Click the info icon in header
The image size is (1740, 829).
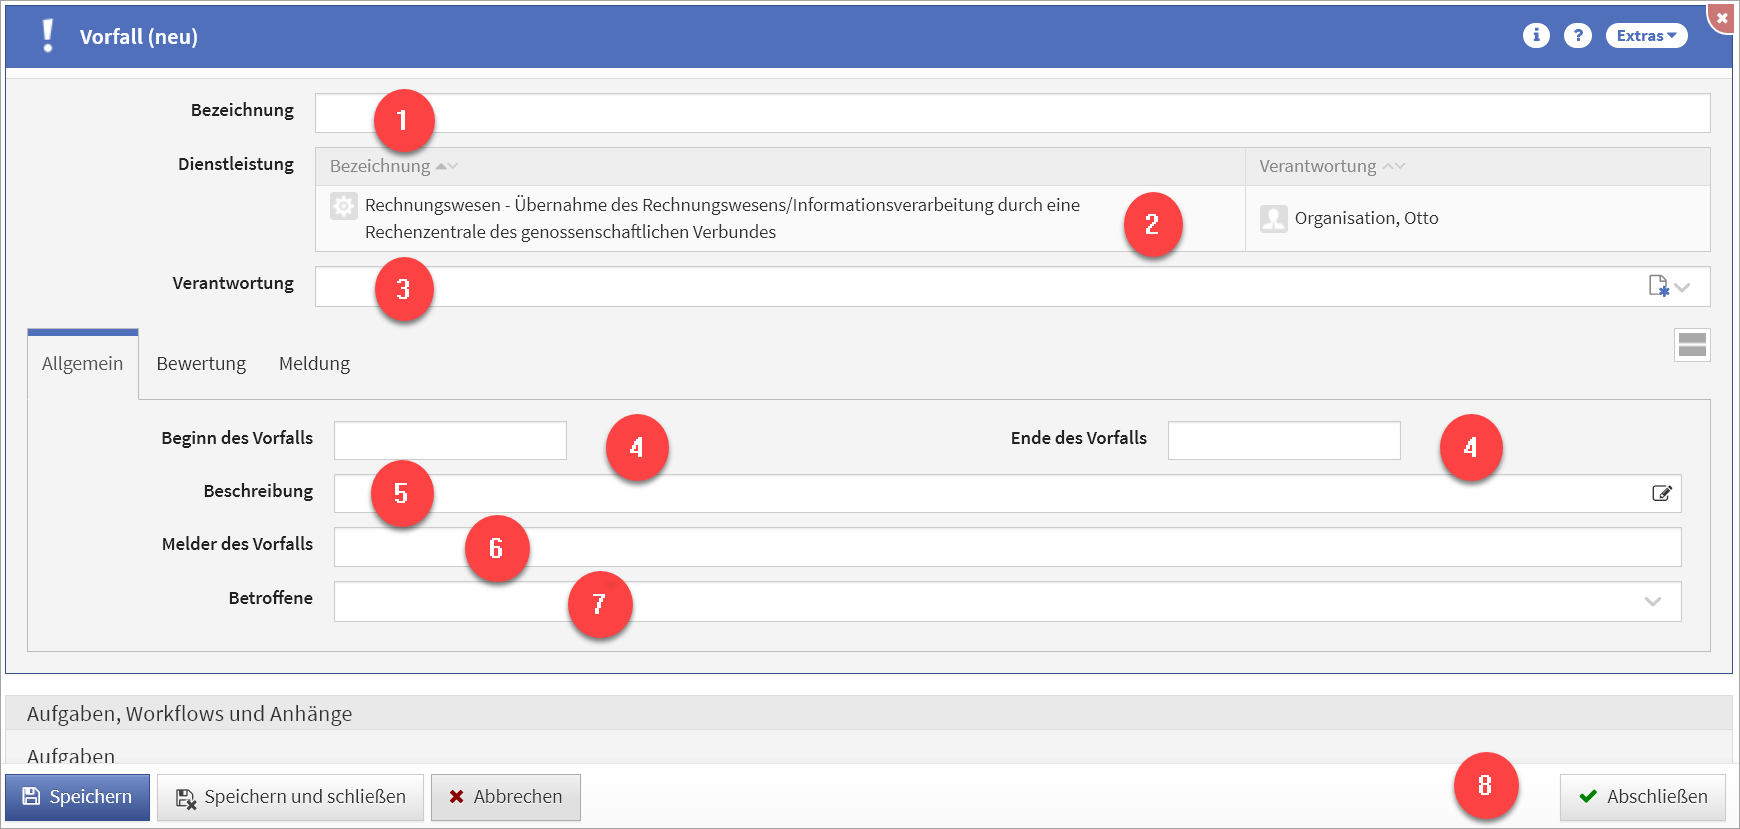point(1536,36)
